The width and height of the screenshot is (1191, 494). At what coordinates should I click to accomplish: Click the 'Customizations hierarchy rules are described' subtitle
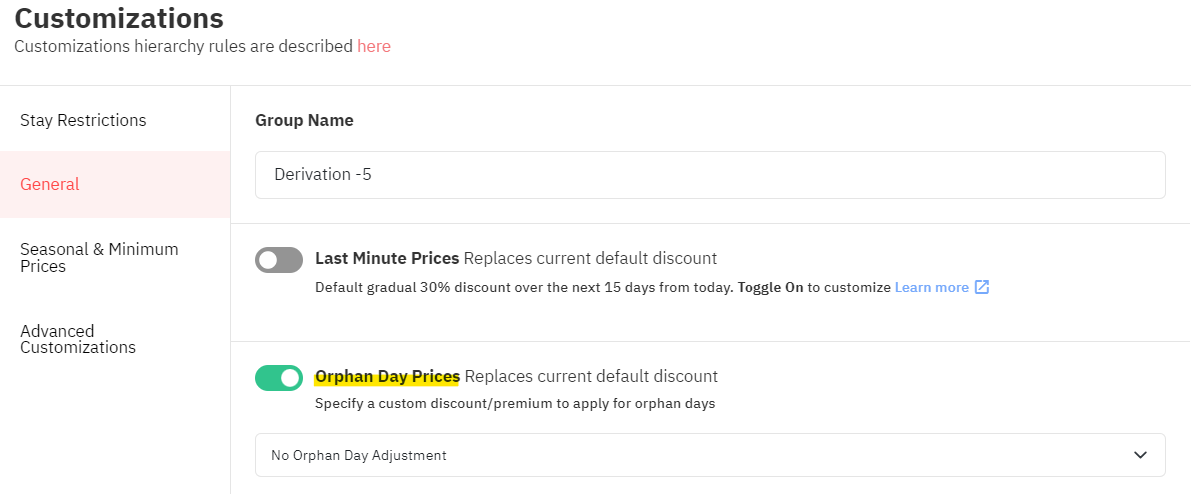coord(184,46)
